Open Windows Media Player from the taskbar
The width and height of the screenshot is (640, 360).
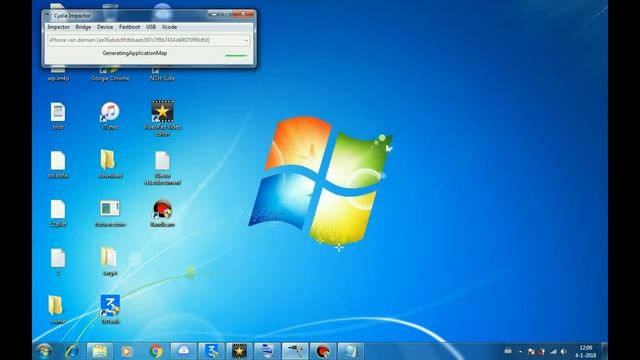[127, 351]
